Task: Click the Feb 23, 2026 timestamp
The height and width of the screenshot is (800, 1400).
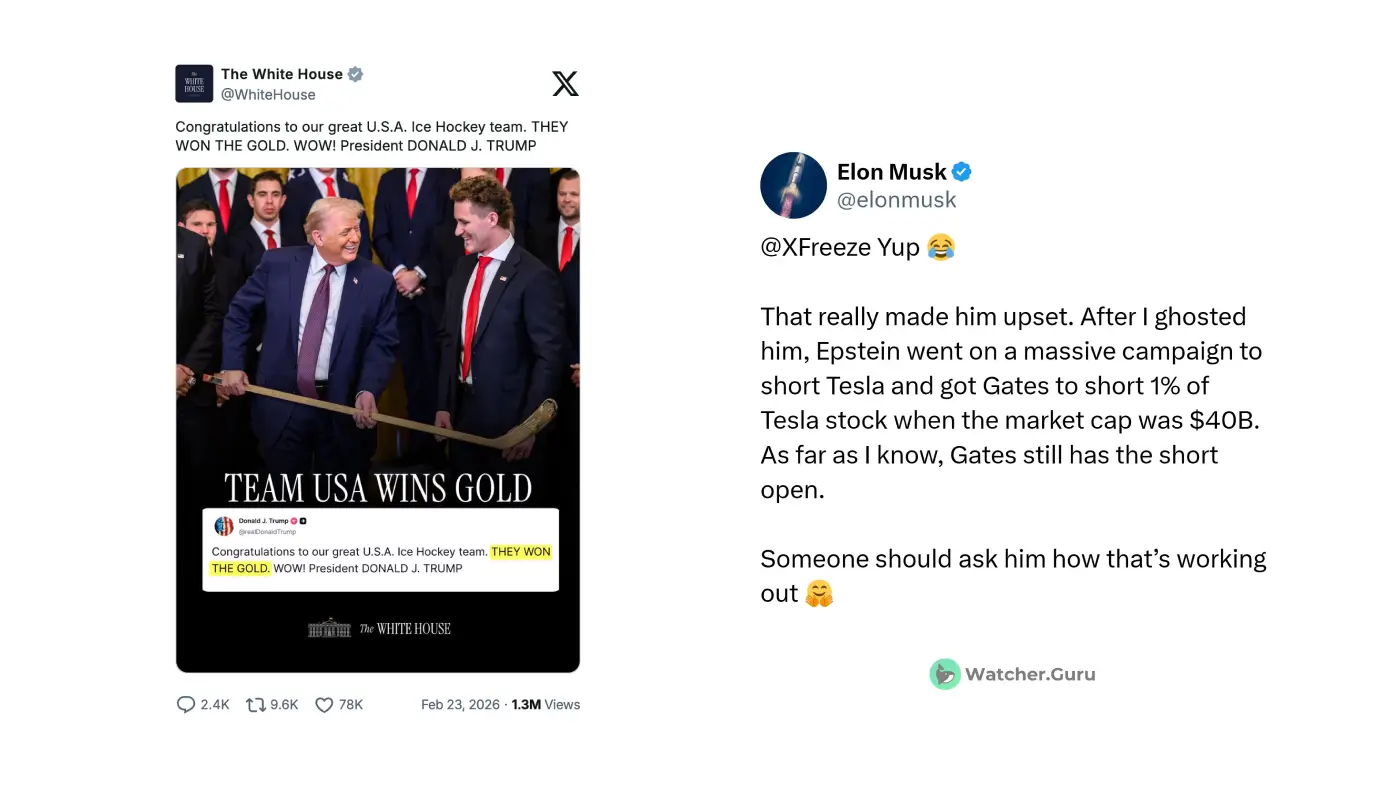Action: [460, 705]
